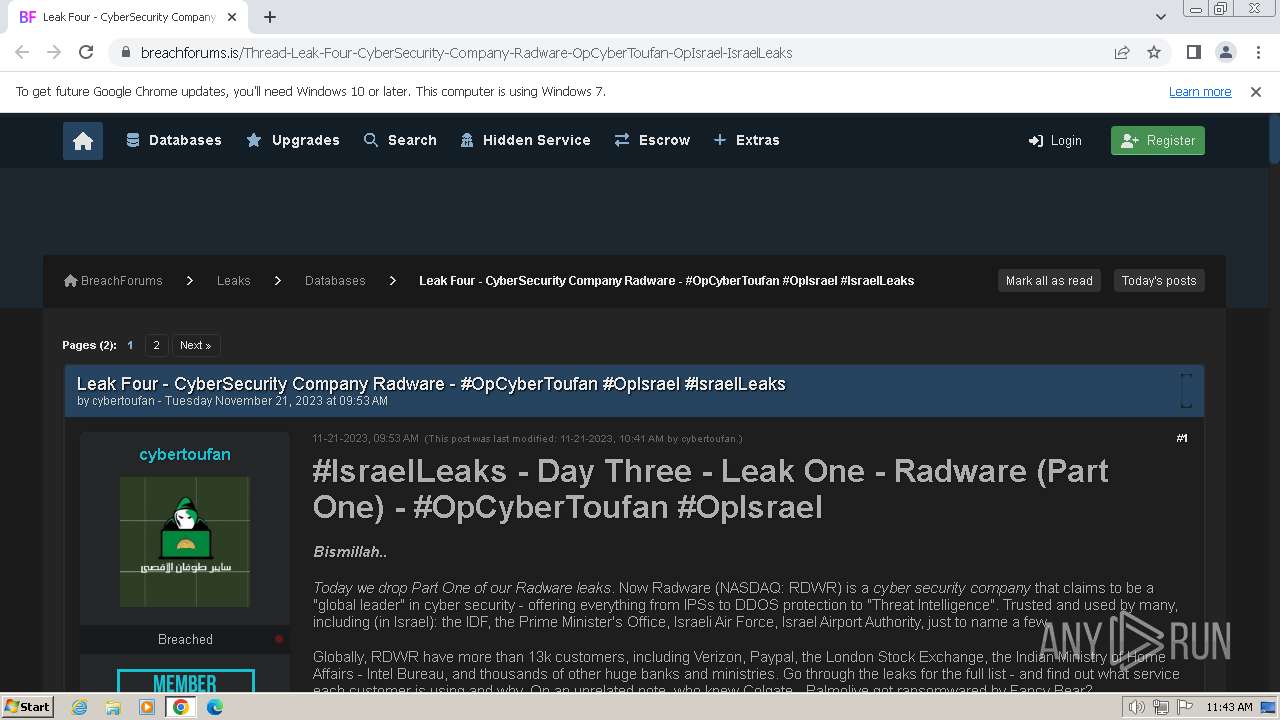Screen dimensions: 1280x720
Task: Click the Learn more link
Action: (1200, 92)
